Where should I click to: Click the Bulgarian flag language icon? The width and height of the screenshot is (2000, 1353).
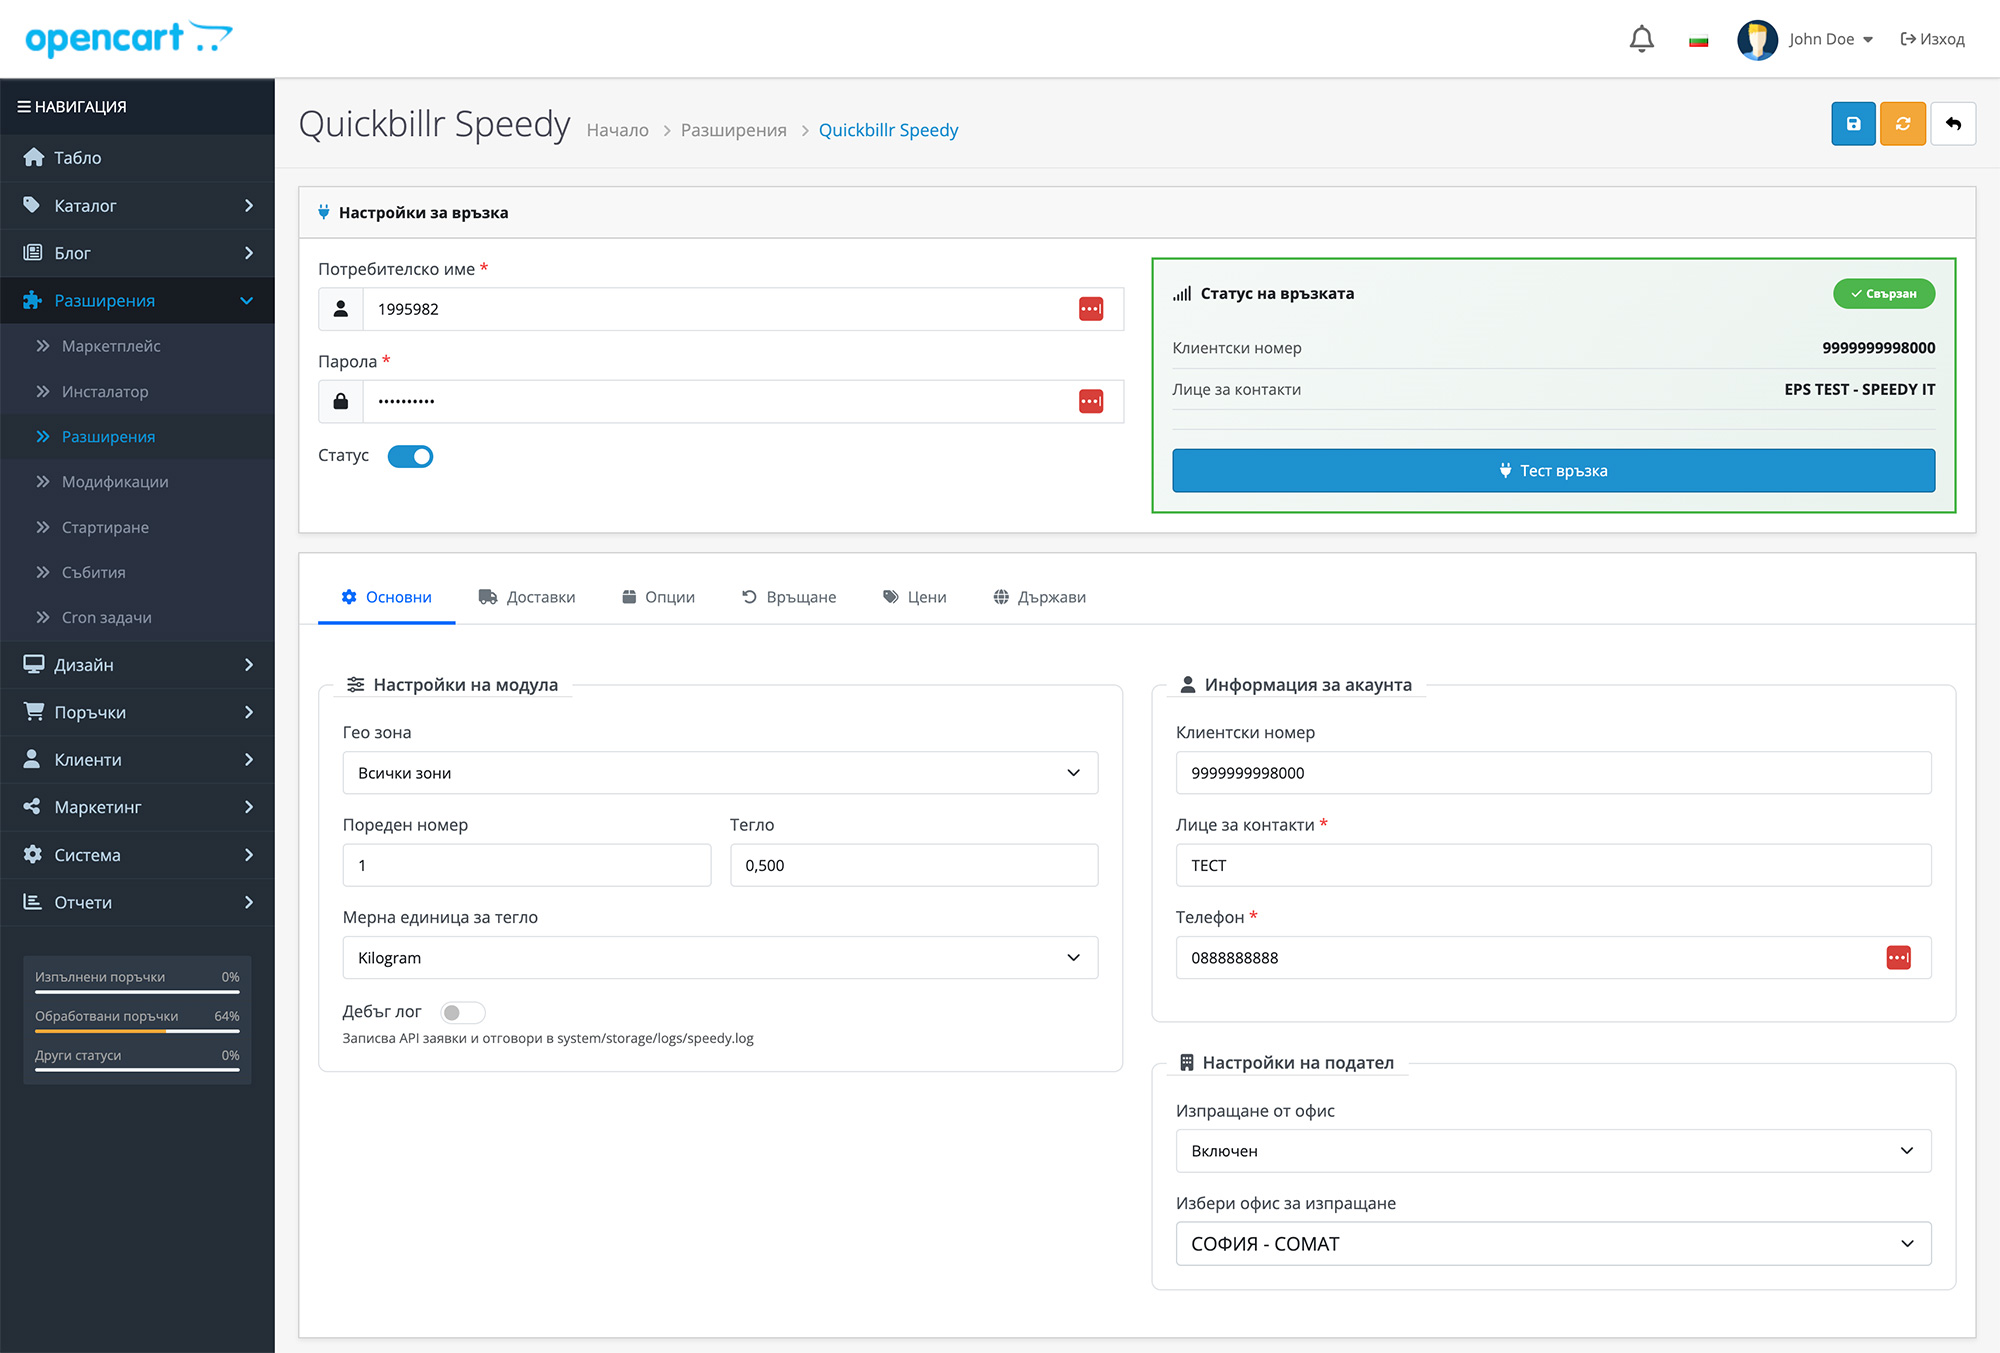point(1698,40)
